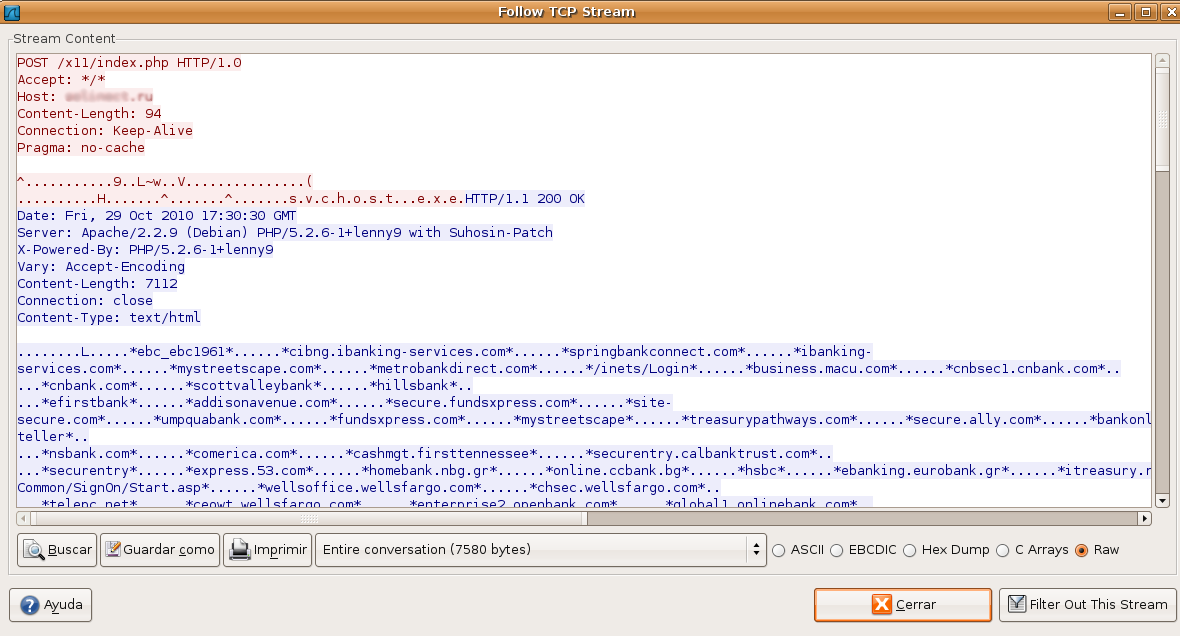The height and width of the screenshot is (636, 1180).
Task: Click the Guardar como pencil icon
Action: point(112,550)
